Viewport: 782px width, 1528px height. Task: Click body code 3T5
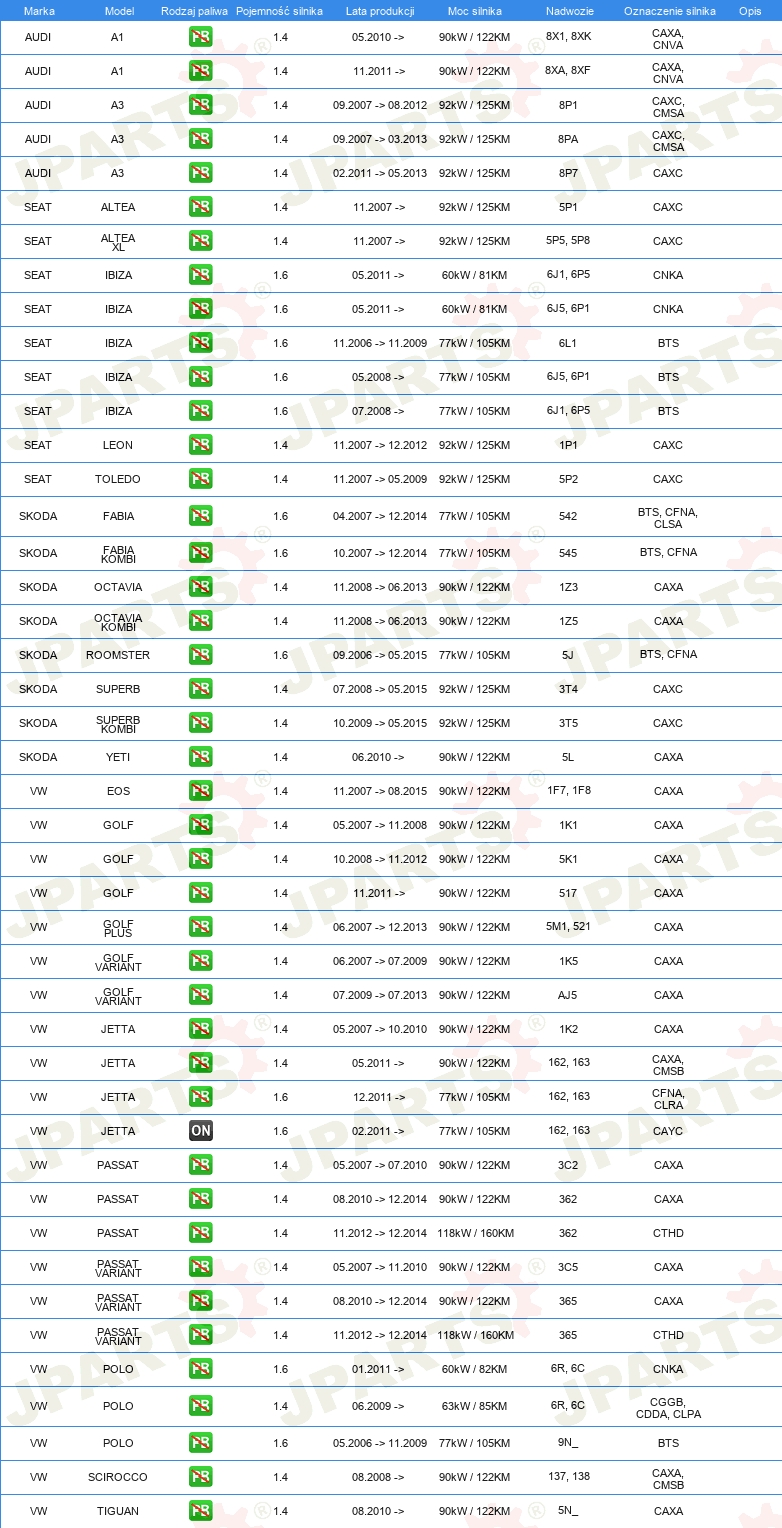(568, 723)
